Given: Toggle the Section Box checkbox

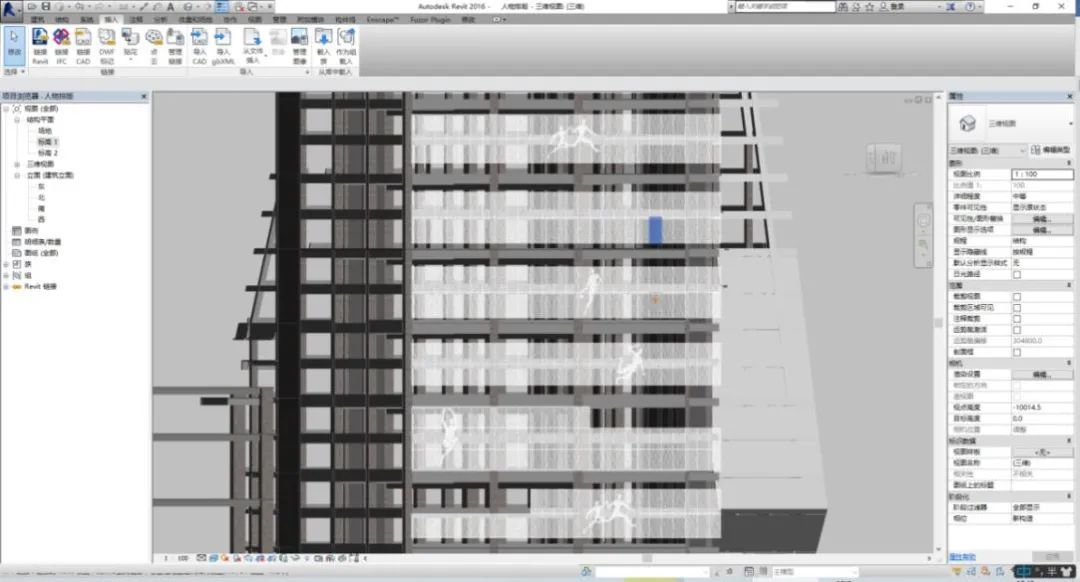Looking at the screenshot, I should tap(1017, 352).
